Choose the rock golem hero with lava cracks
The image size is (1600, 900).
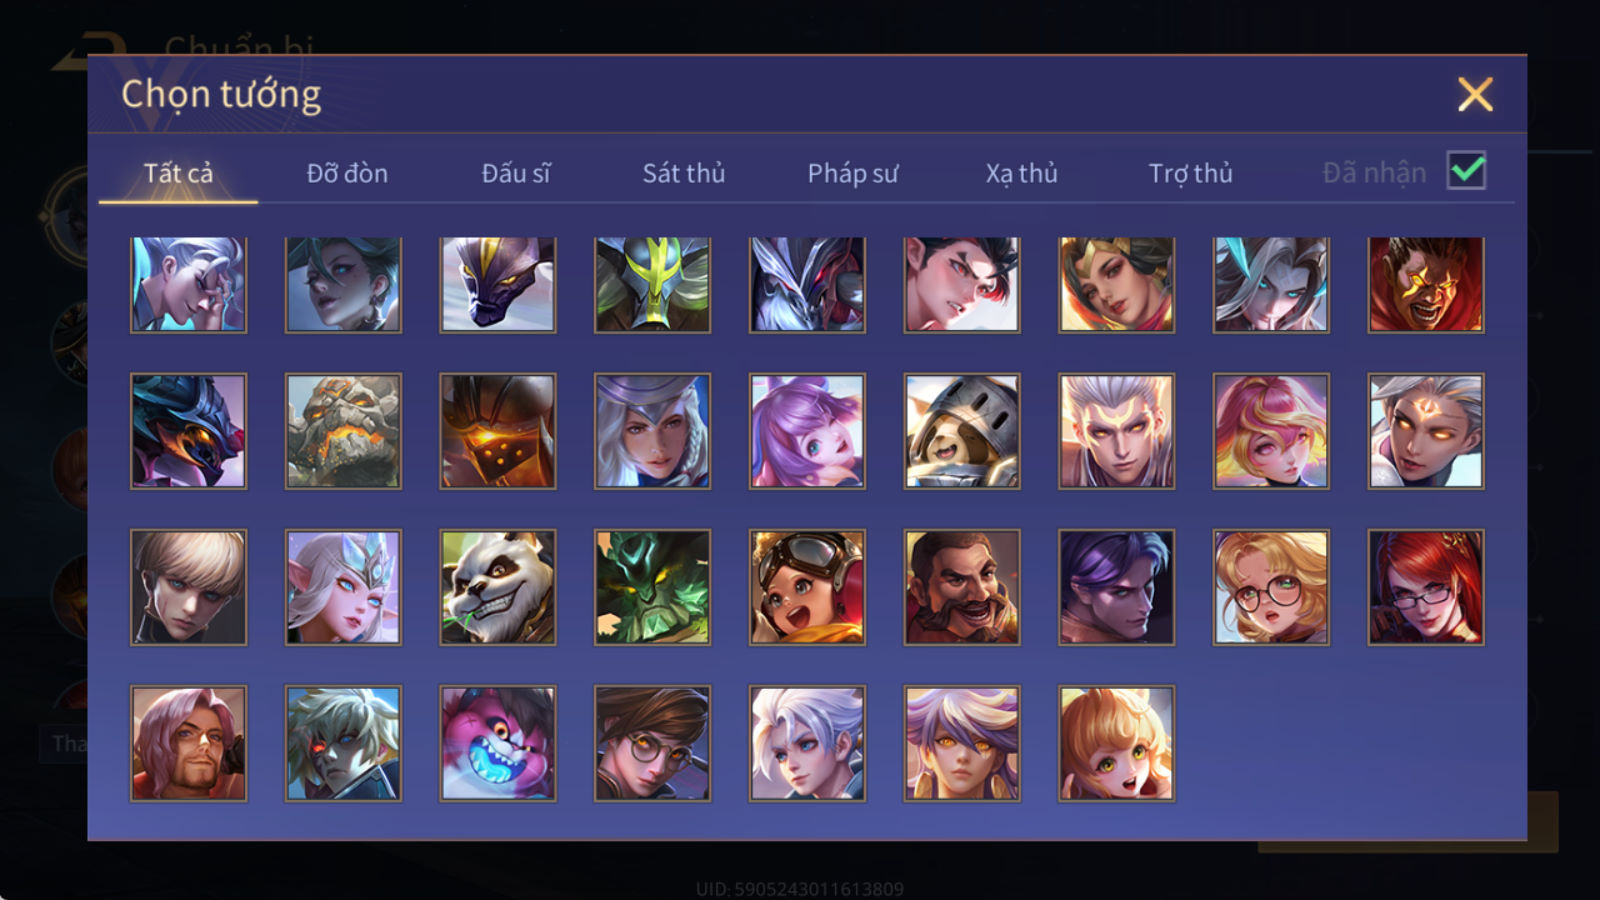[x=343, y=431]
